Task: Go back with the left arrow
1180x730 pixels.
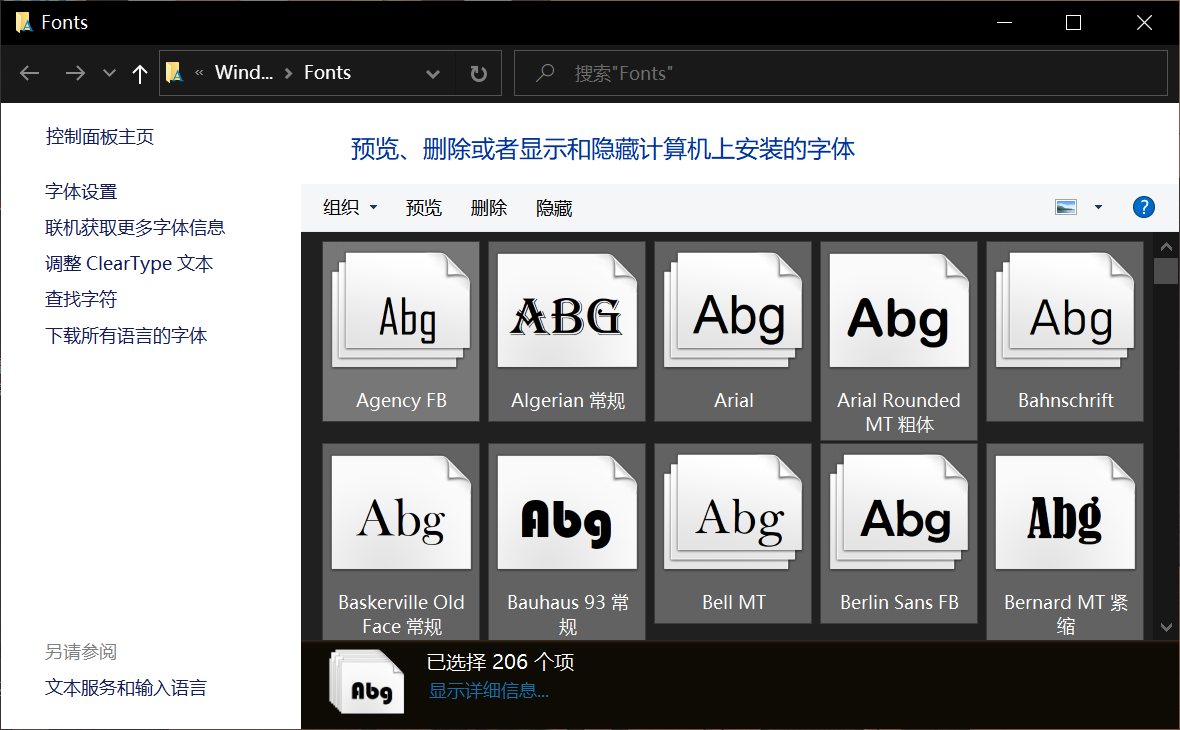Action: click(x=29, y=73)
